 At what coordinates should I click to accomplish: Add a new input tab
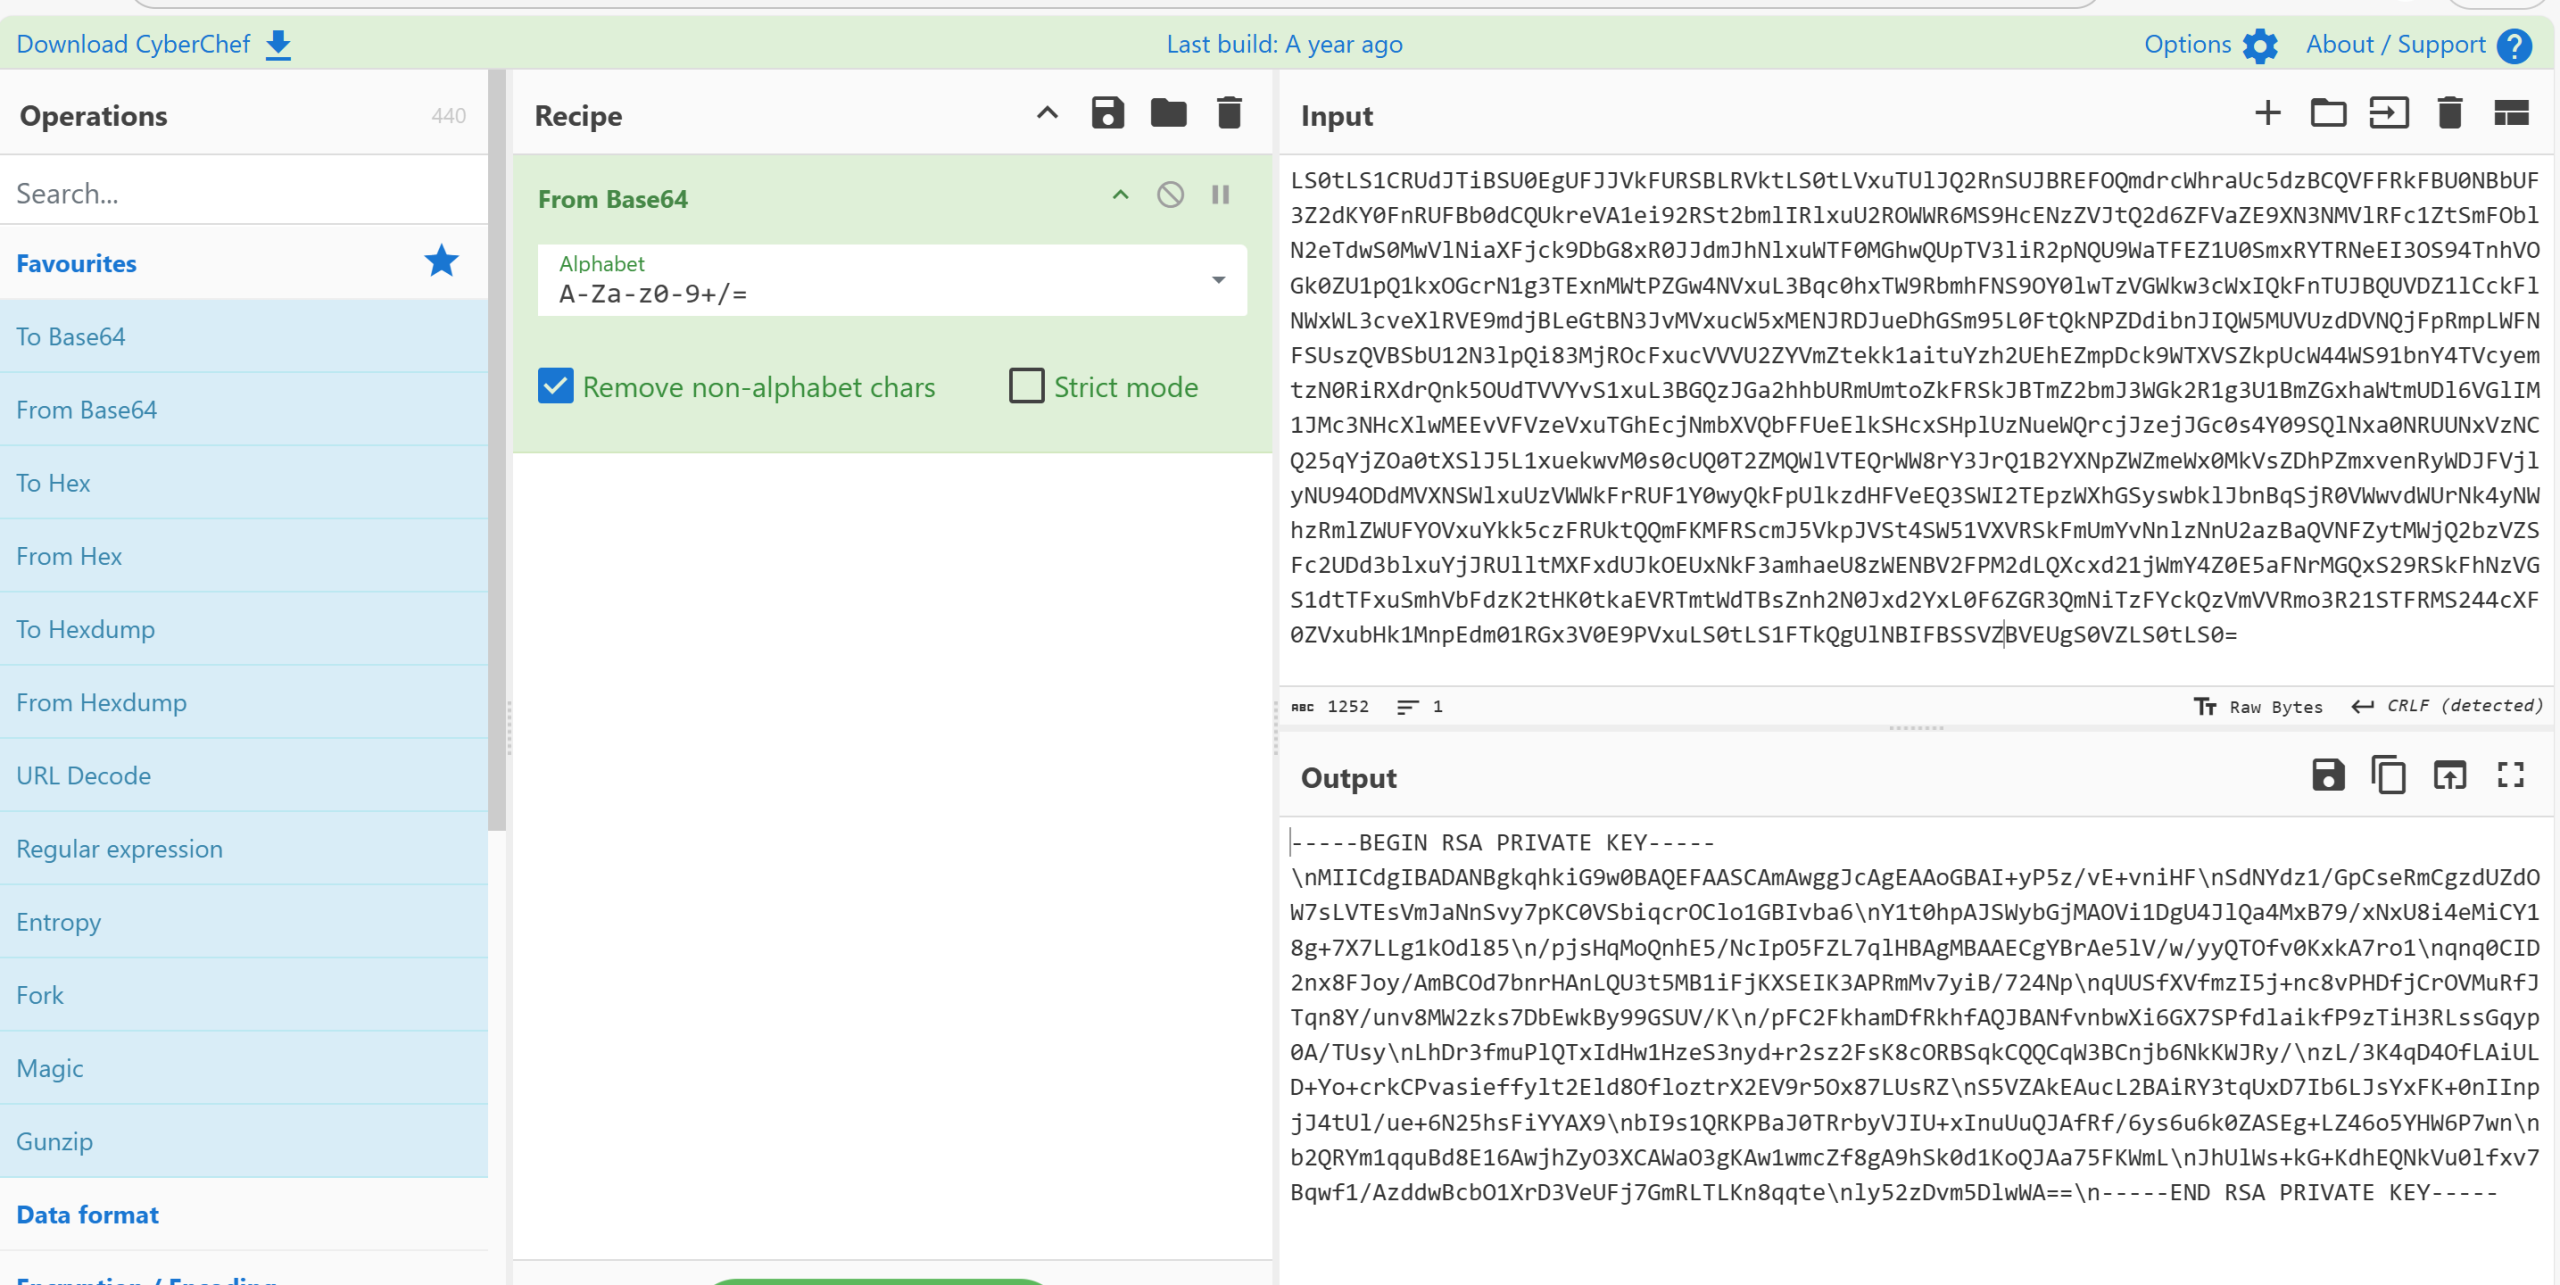(2267, 114)
